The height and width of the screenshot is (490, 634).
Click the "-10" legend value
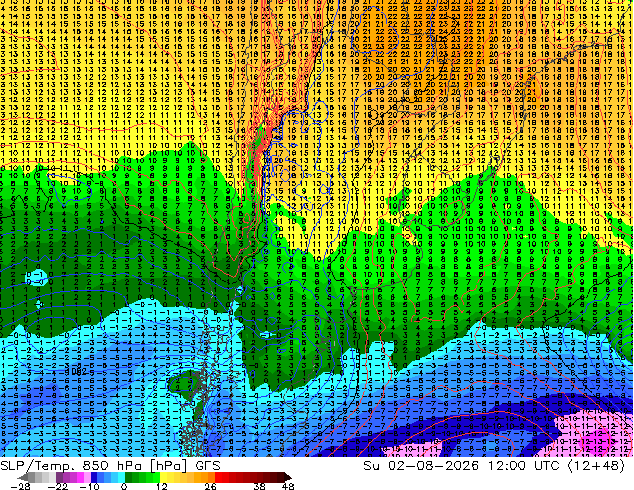(89, 486)
